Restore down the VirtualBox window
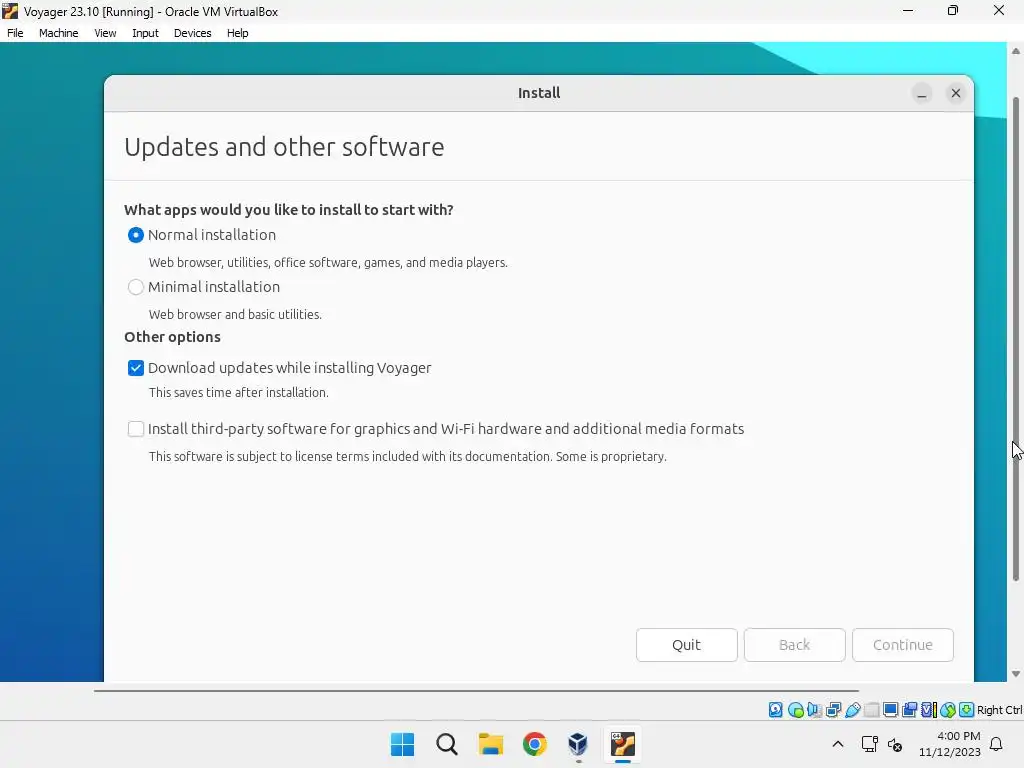Screen dimensions: 1024x768 click(953, 10)
